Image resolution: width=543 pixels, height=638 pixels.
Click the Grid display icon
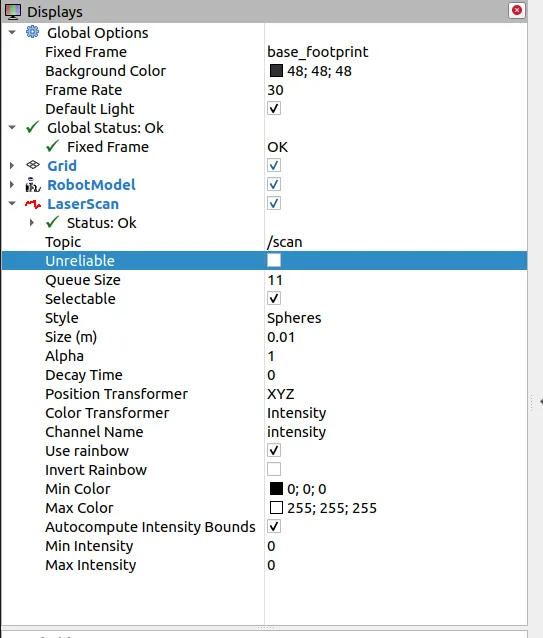[33, 165]
